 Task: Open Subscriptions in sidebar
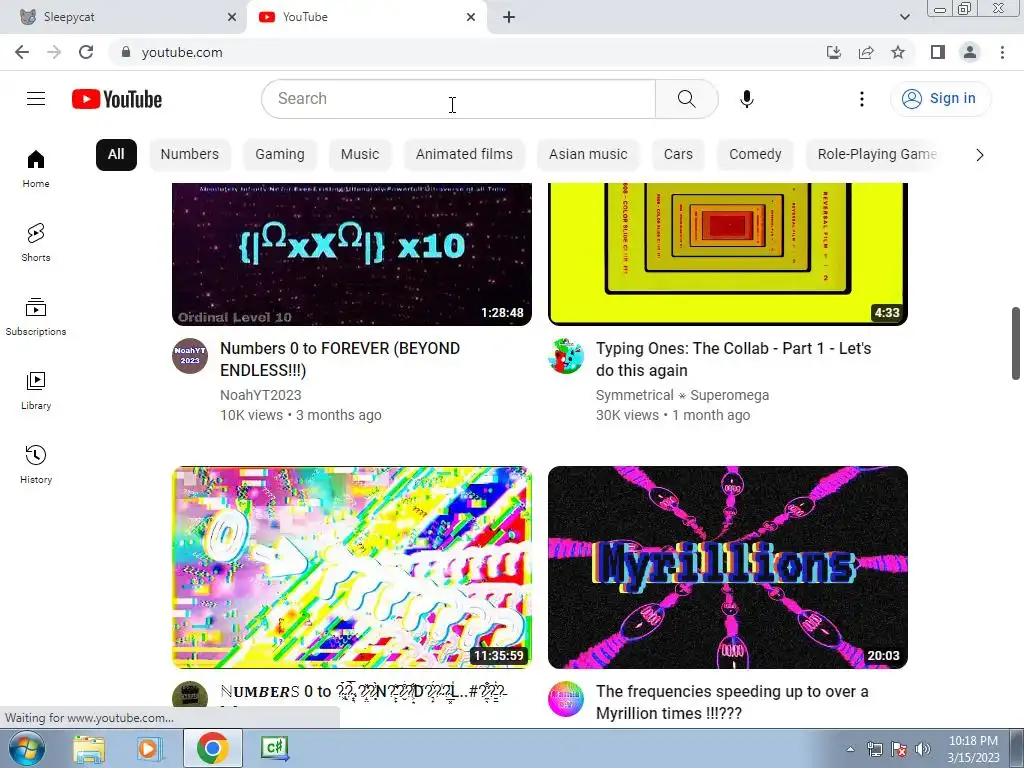pyautogui.click(x=36, y=317)
